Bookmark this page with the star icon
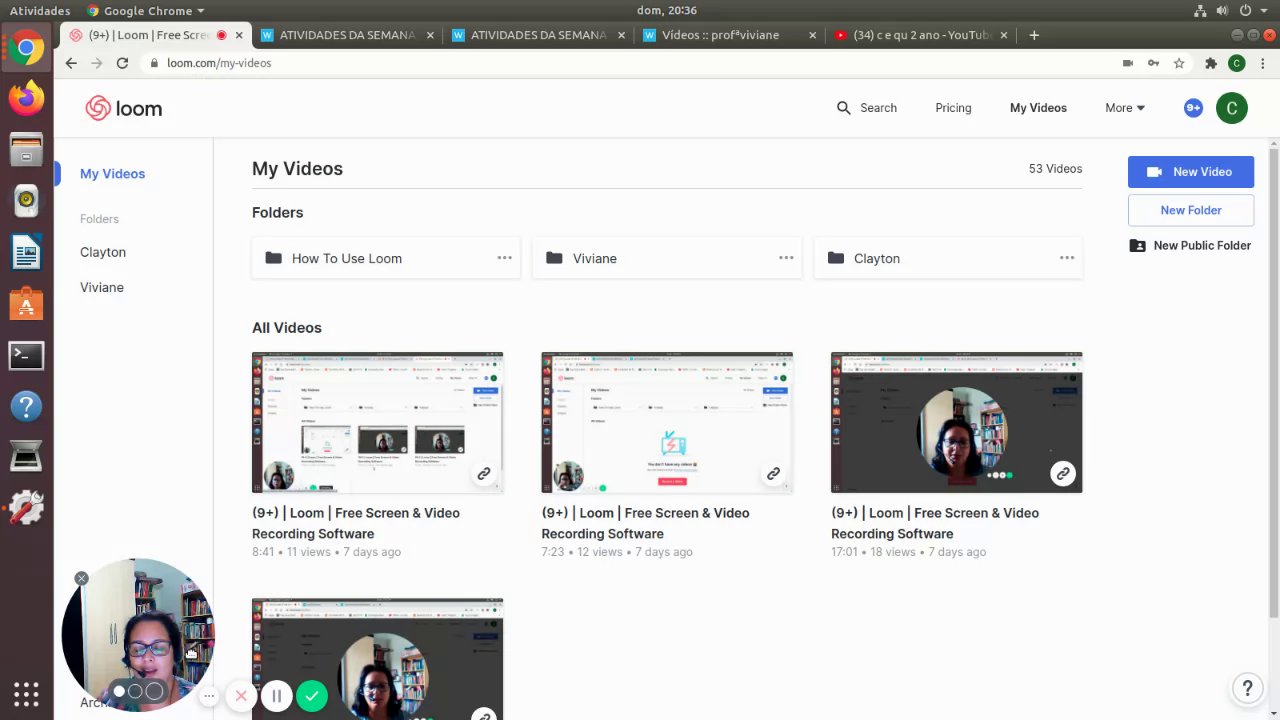This screenshot has height=720, width=1280. click(1180, 63)
